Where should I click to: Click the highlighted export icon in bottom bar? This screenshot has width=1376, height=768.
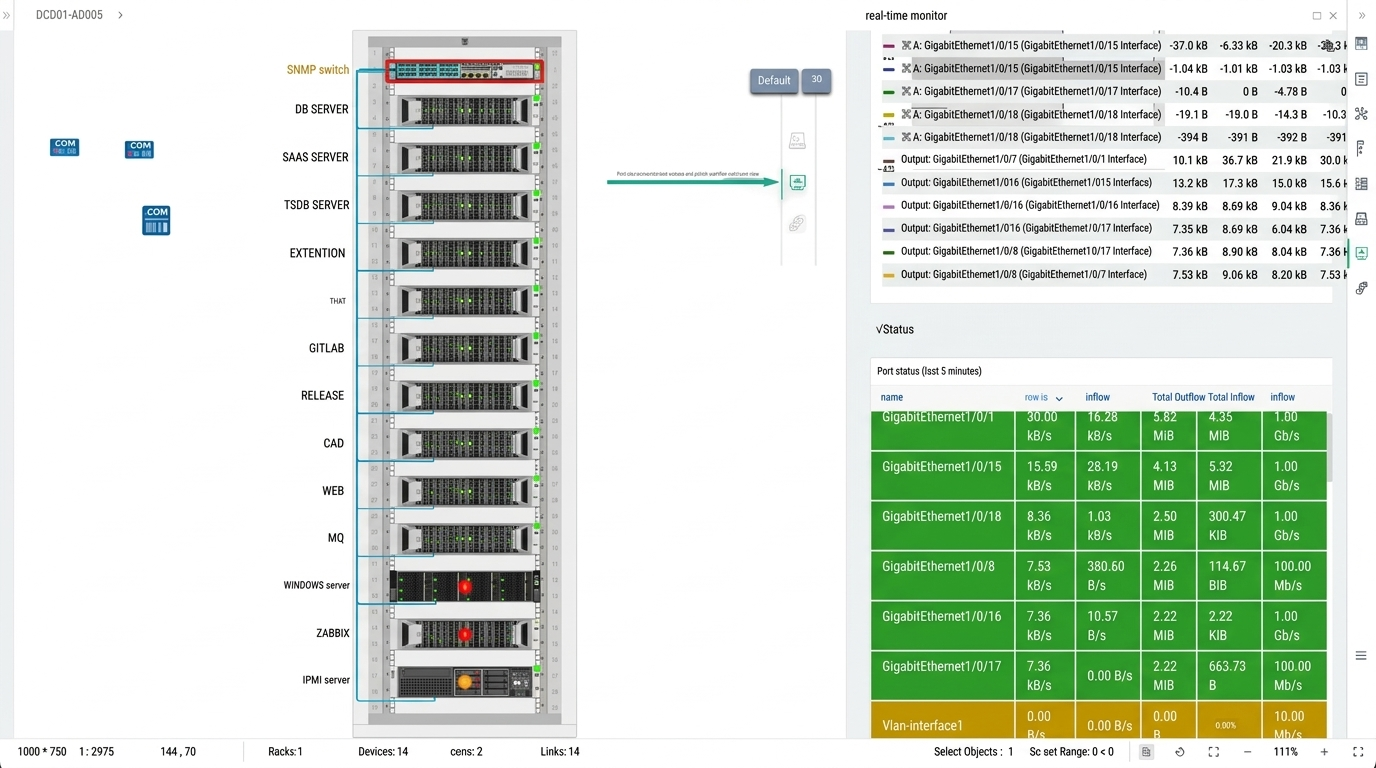click(1147, 752)
